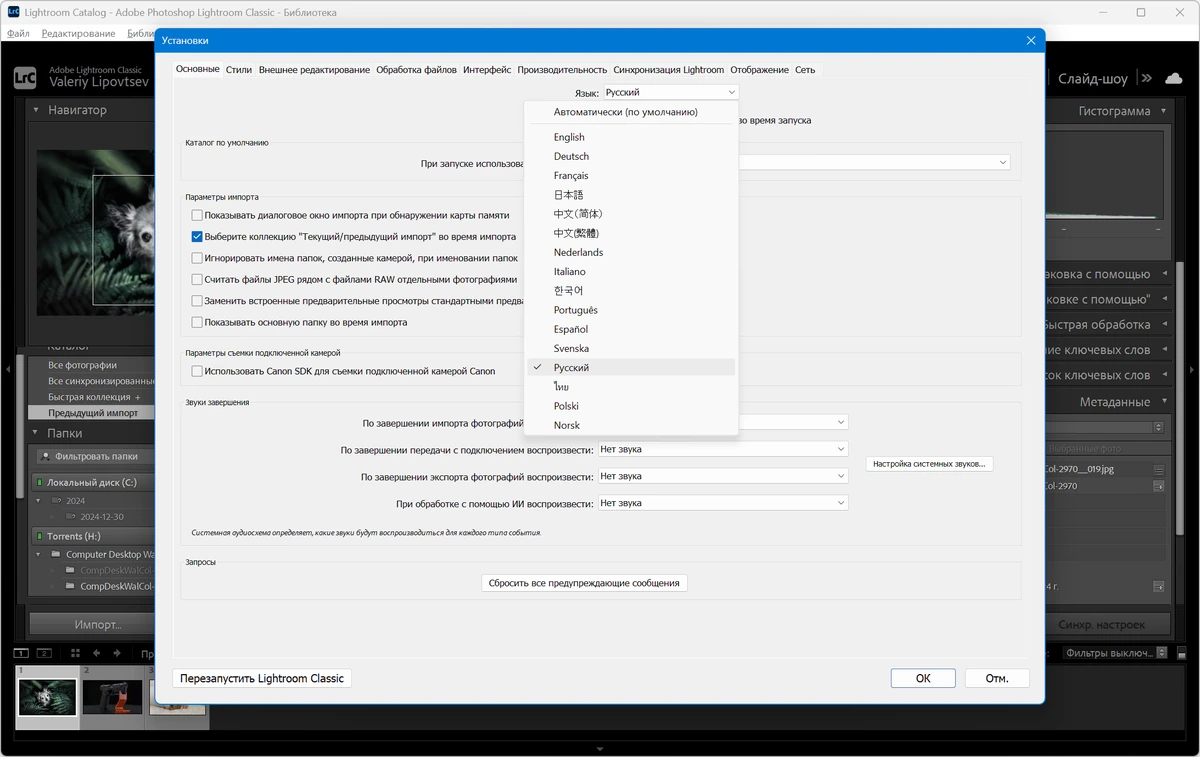This screenshot has height=757, width=1200.
Task: Collapse the Папки panel
Action: 36,433
